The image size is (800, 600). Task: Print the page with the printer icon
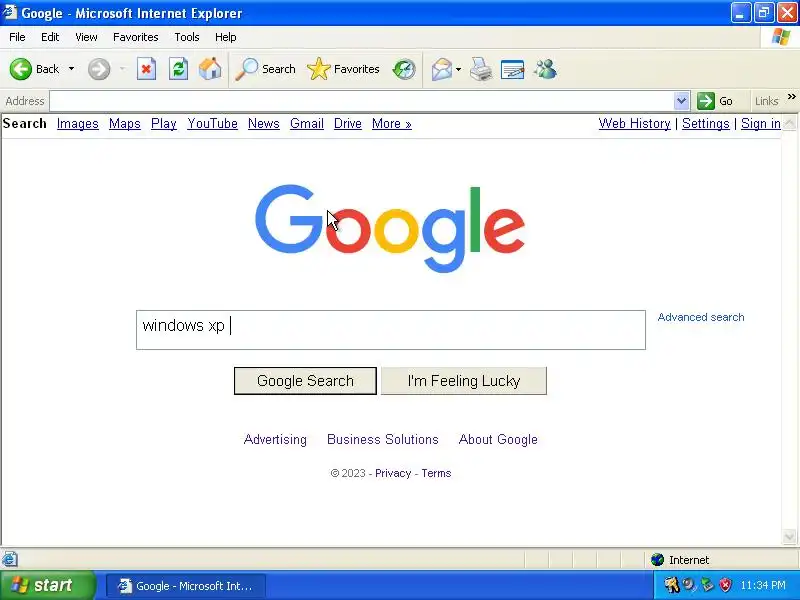[x=481, y=69]
